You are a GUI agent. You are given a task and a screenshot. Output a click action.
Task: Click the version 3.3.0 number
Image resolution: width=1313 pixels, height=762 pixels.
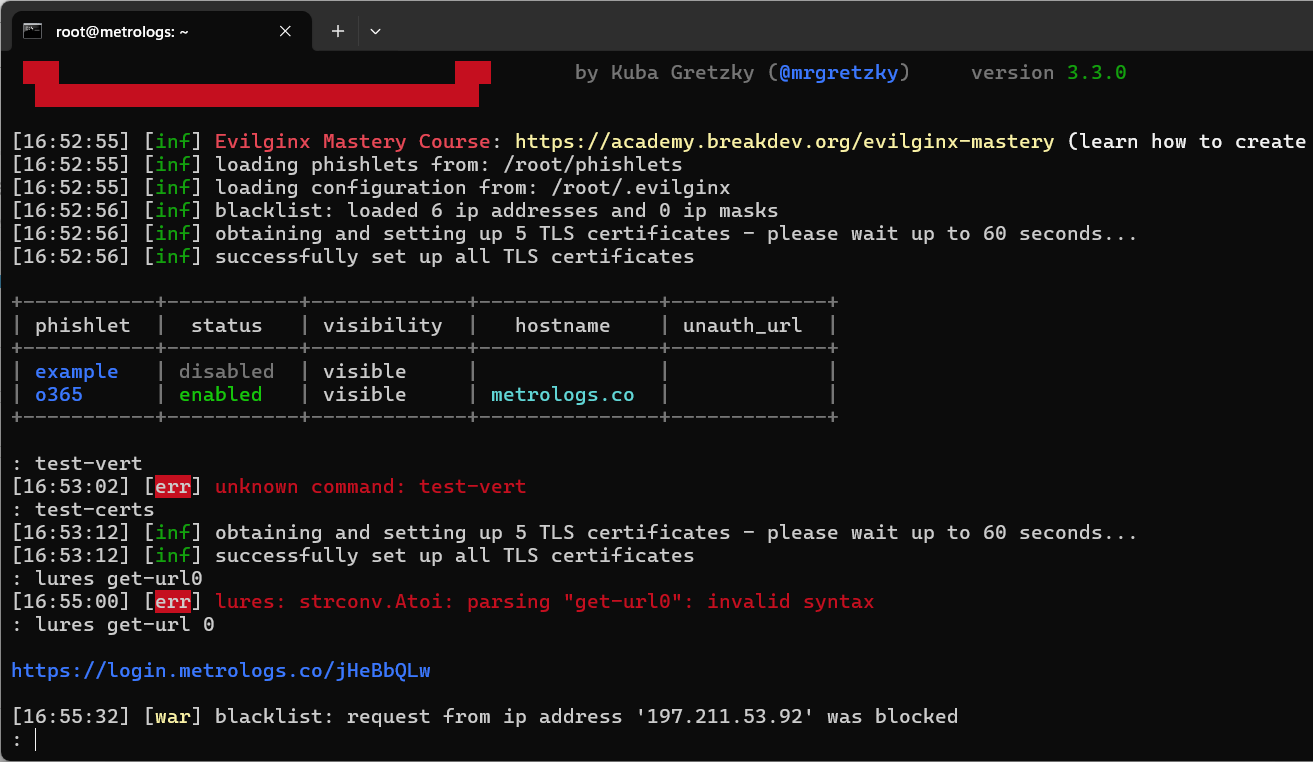(x=1097, y=72)
